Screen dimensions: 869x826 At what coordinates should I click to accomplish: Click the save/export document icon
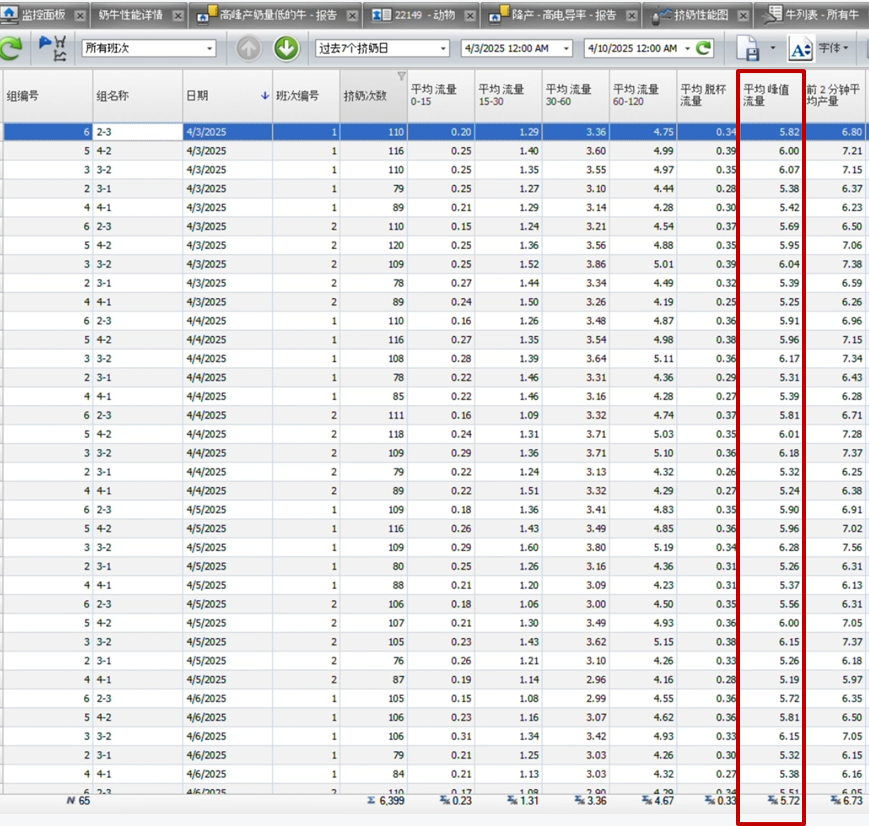pyautogui.click(x=748, y=49)
